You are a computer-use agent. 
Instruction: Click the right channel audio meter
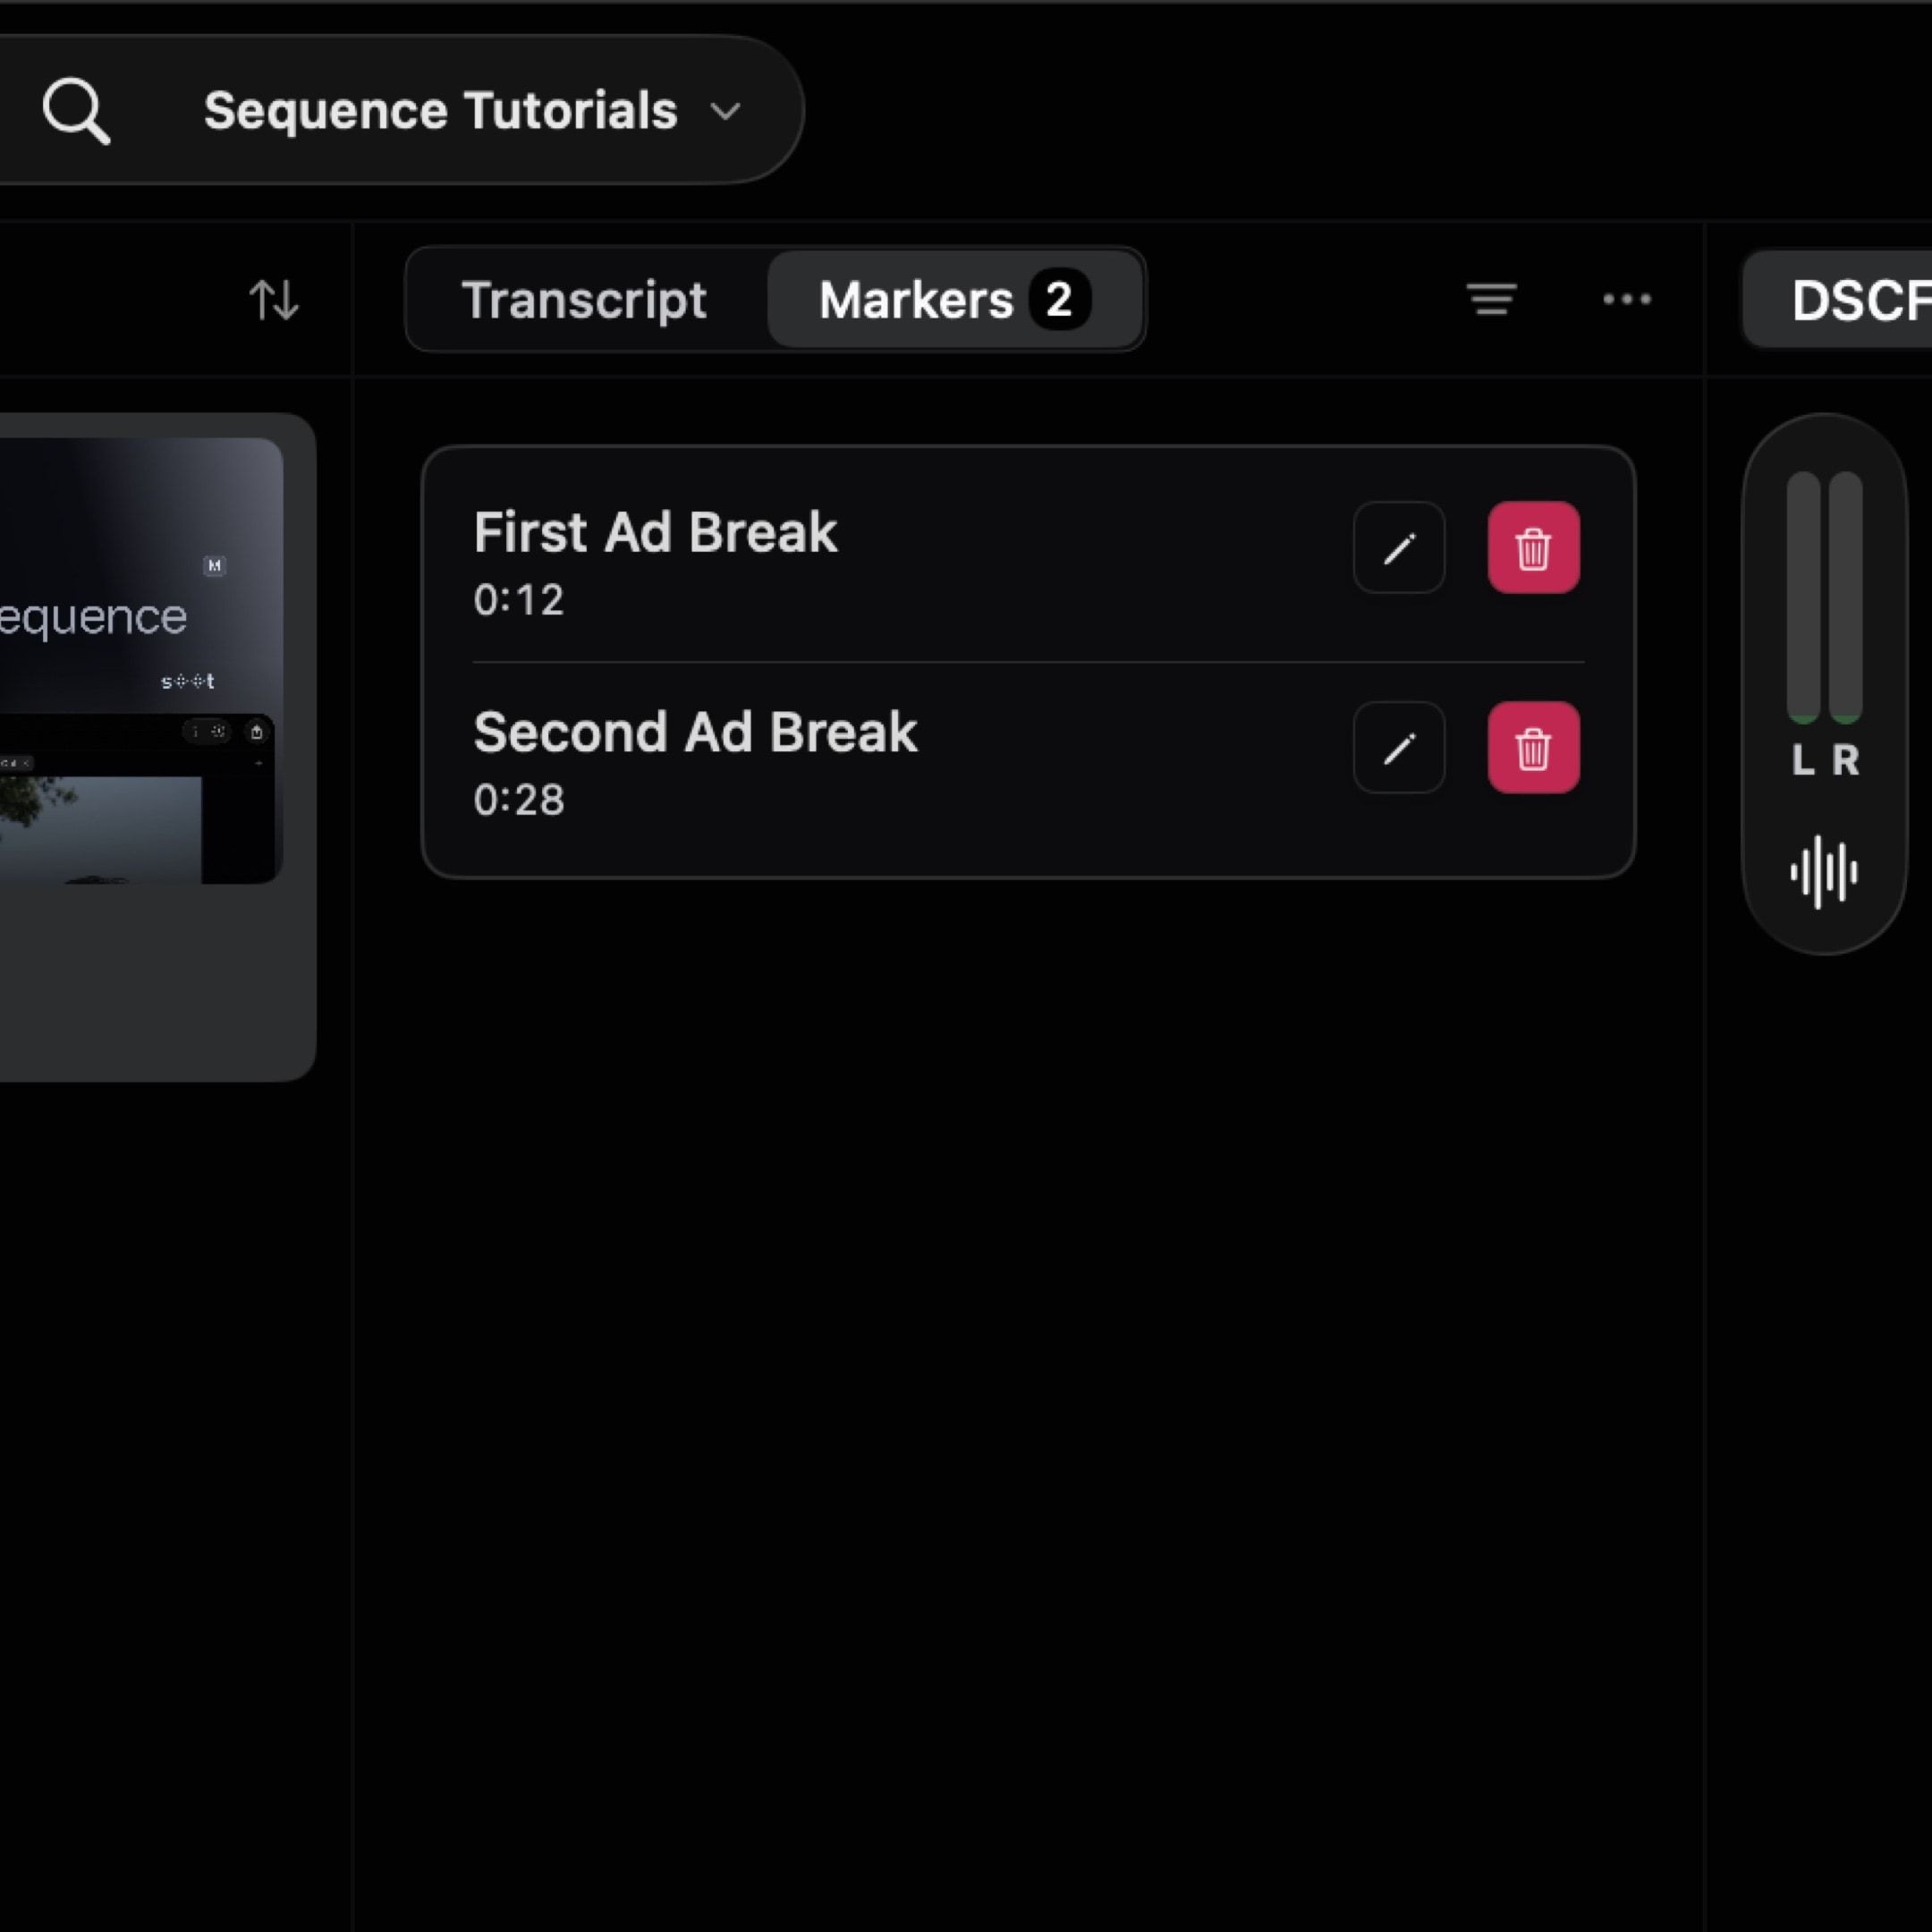pos(1846,597)
